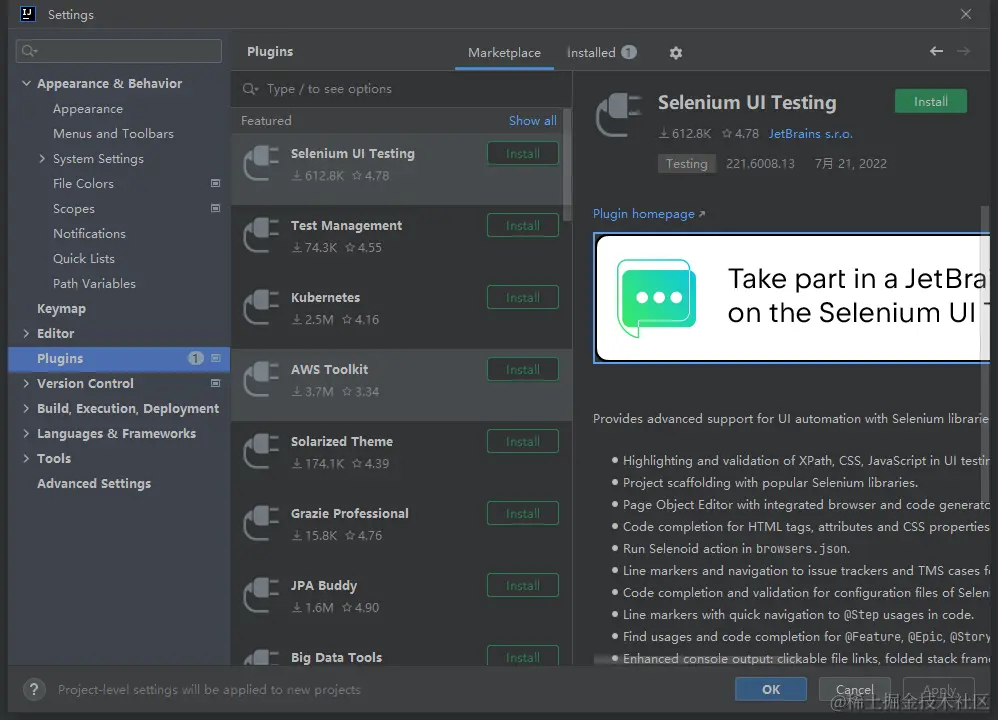Click the back navigation arrow

[x=936, y=51]
